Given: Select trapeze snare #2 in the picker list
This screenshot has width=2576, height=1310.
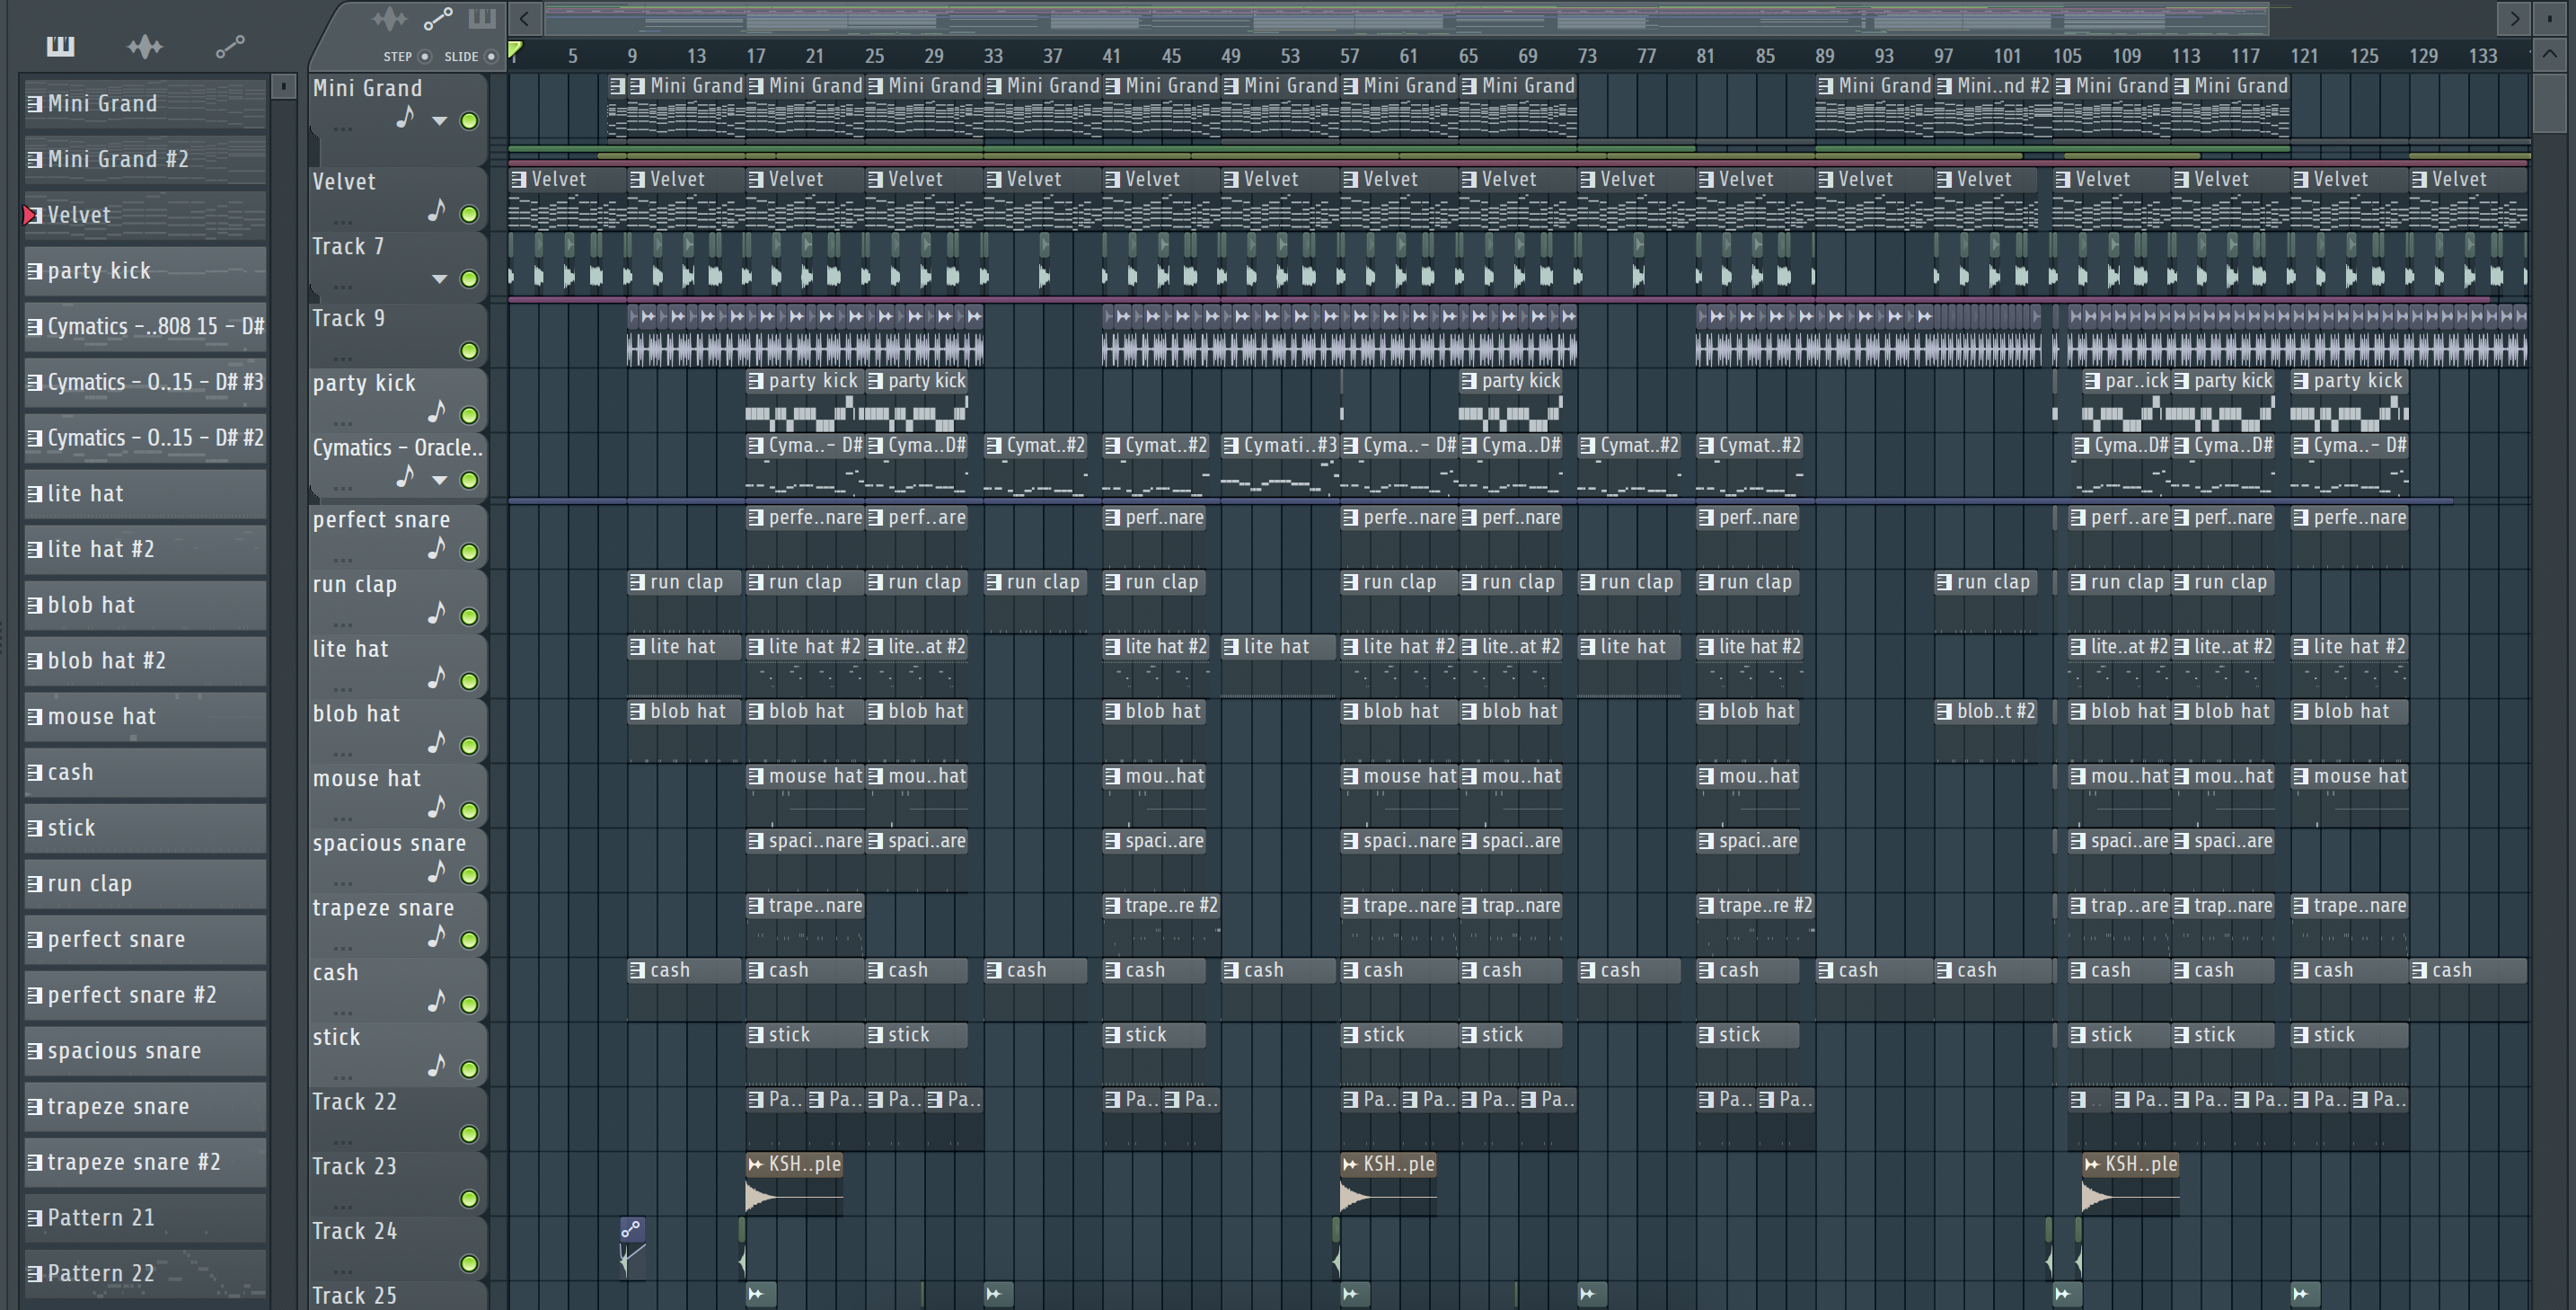Looking at the screenshot, I should pyautogui.click(x=145, y=1162).
